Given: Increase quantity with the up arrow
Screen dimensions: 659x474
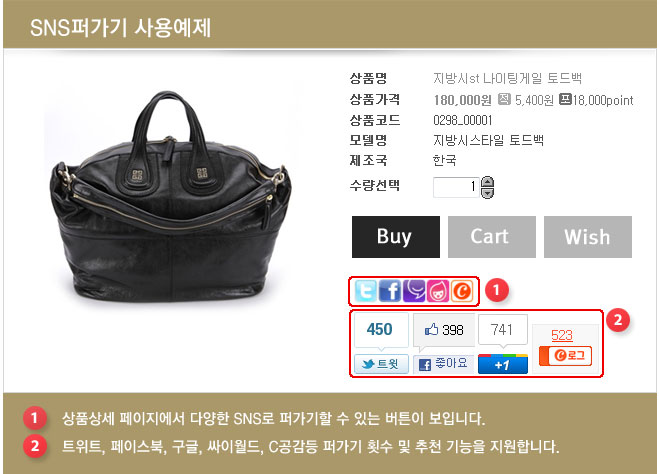Looking at the screenshot, I should 487,182.
